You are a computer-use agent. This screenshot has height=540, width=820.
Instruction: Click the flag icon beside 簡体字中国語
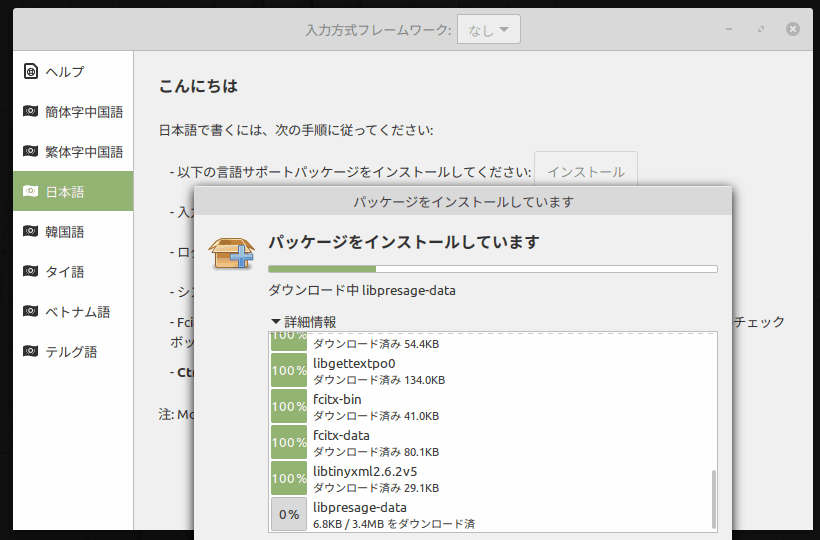click(30, 111)
